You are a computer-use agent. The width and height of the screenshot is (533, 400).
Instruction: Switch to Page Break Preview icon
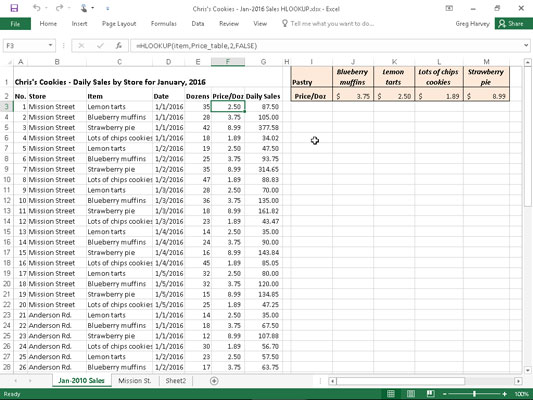[x=430, y=394]
